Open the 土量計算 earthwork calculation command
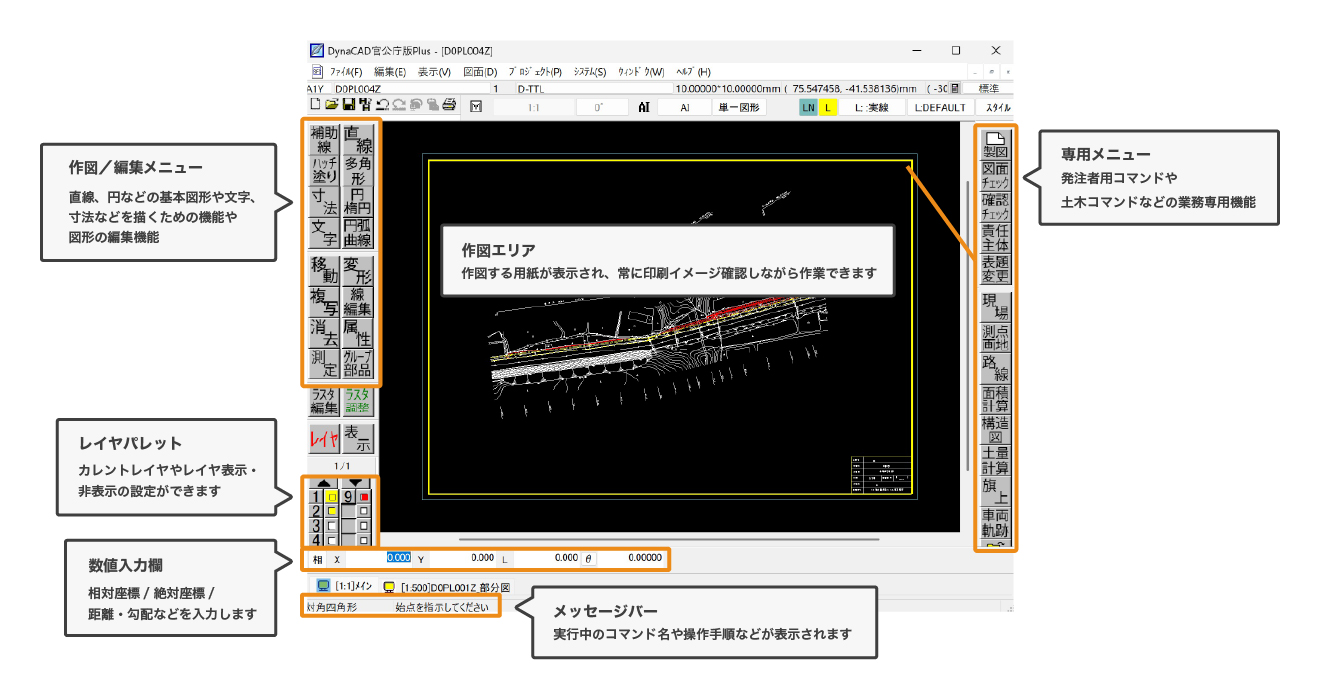 pos(995,461)
